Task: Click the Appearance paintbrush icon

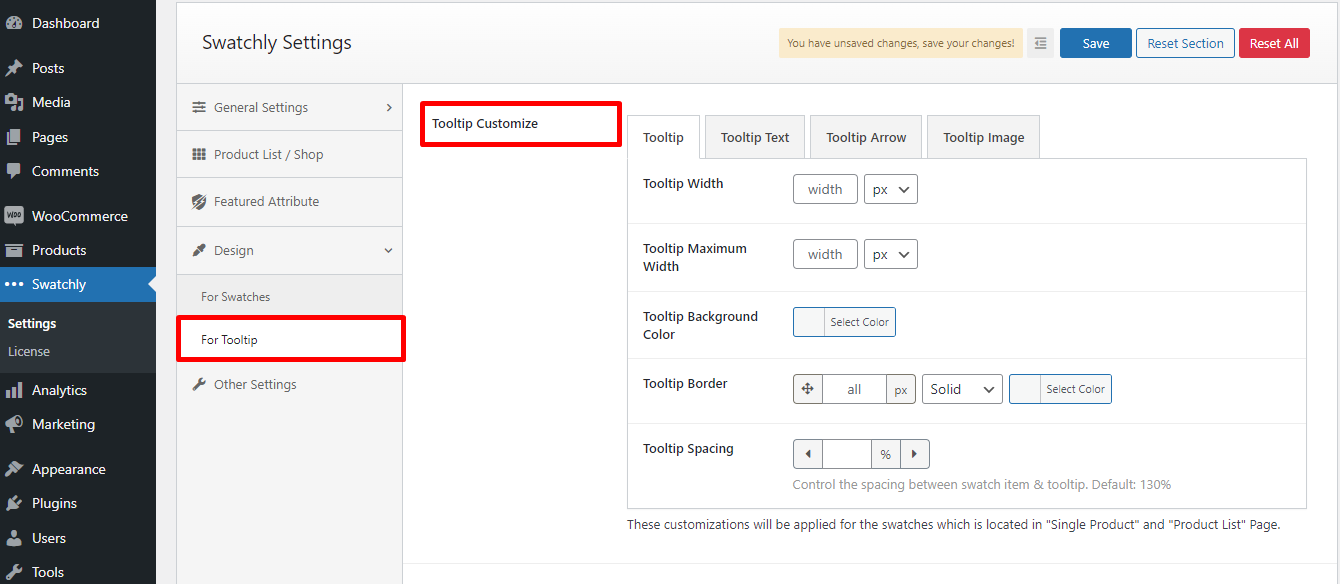Action: 14,469
